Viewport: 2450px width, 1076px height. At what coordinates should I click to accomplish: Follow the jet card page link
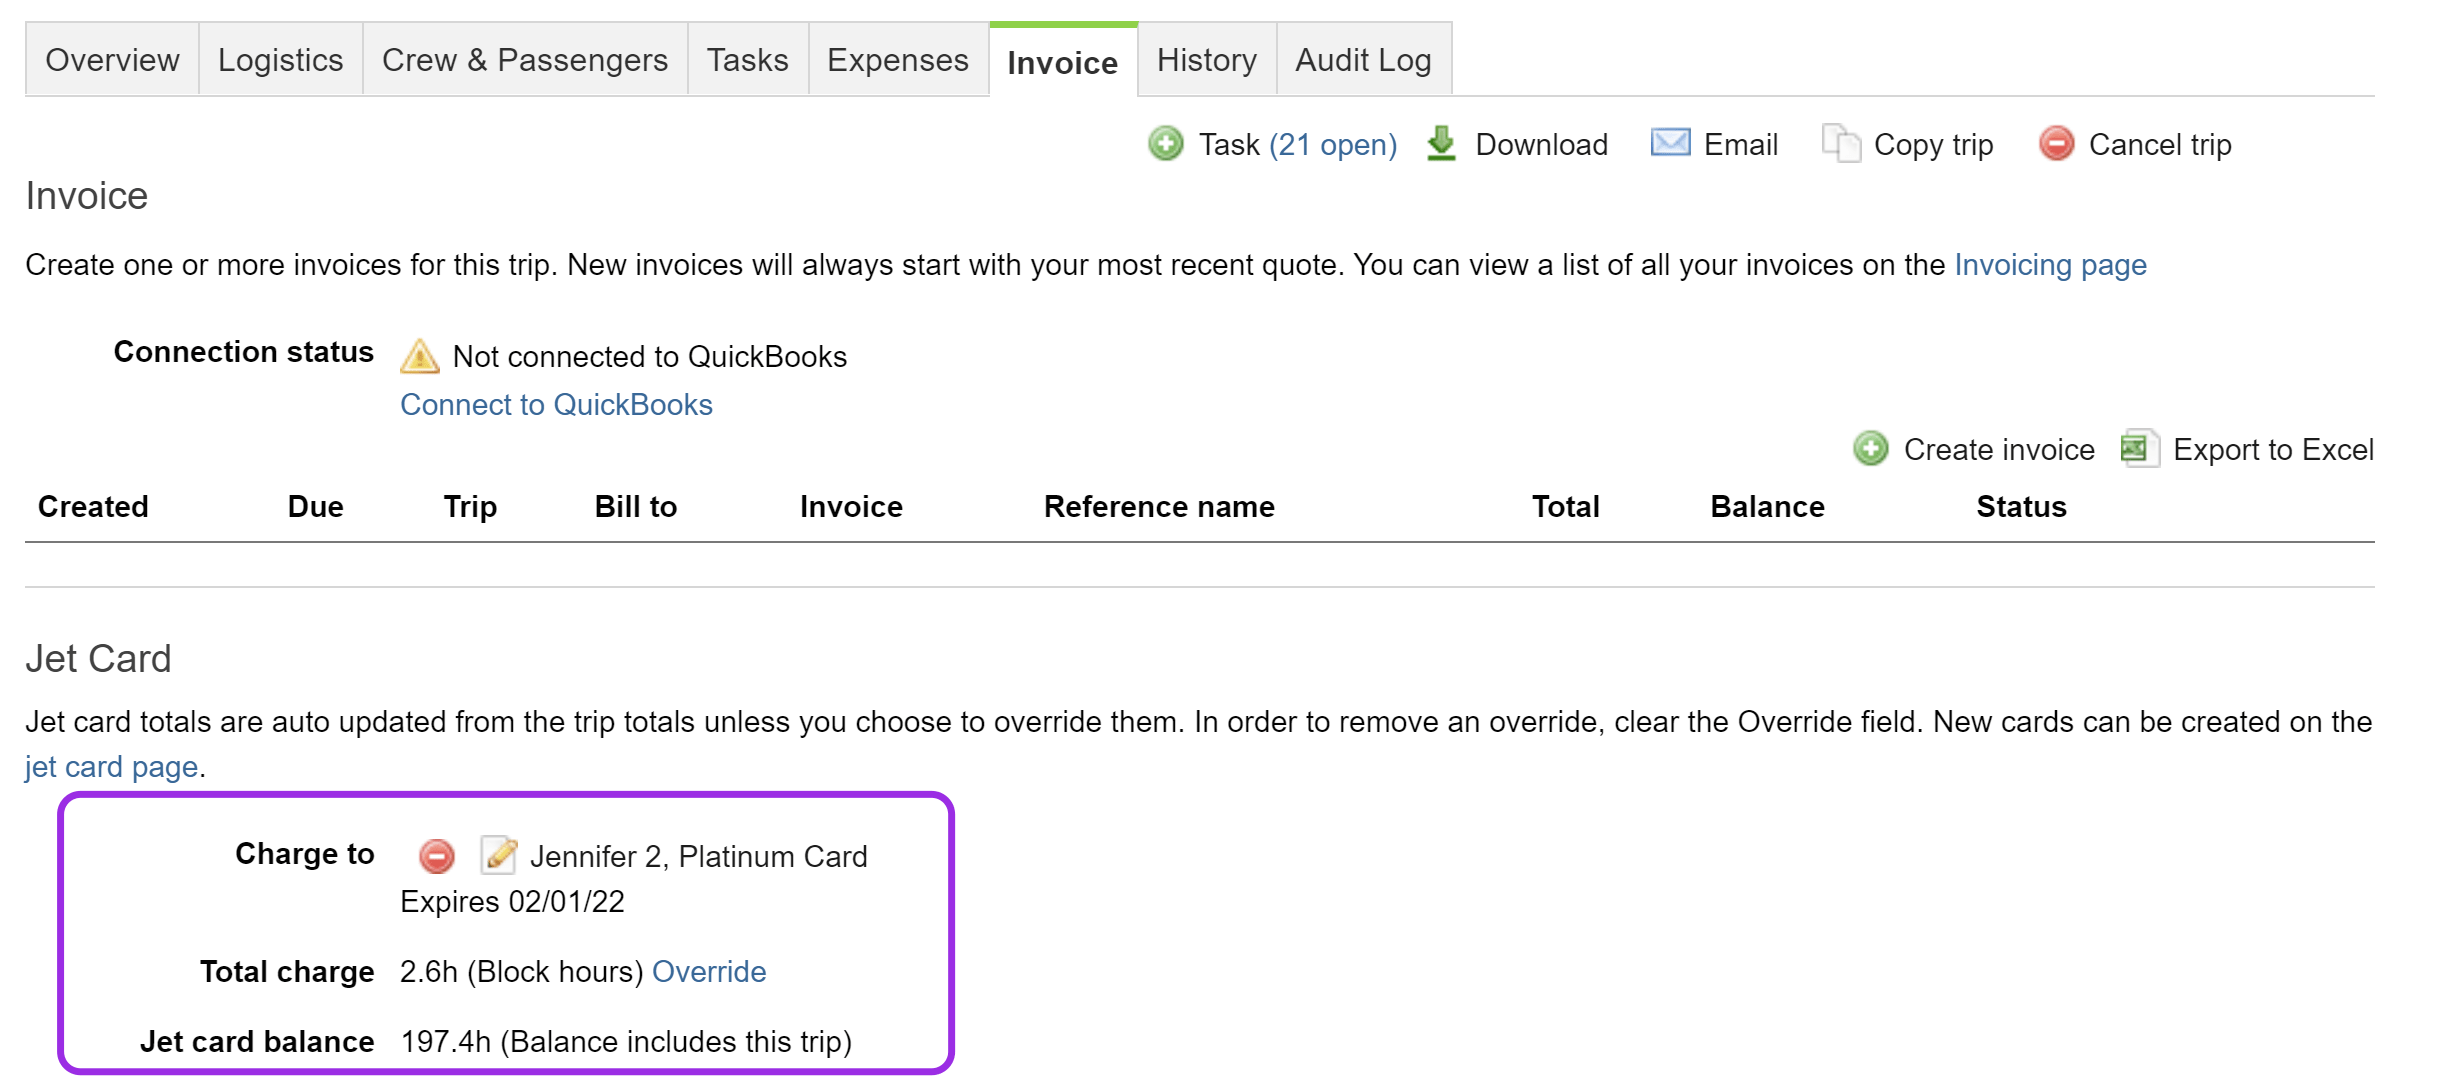(x=111, y=767)
